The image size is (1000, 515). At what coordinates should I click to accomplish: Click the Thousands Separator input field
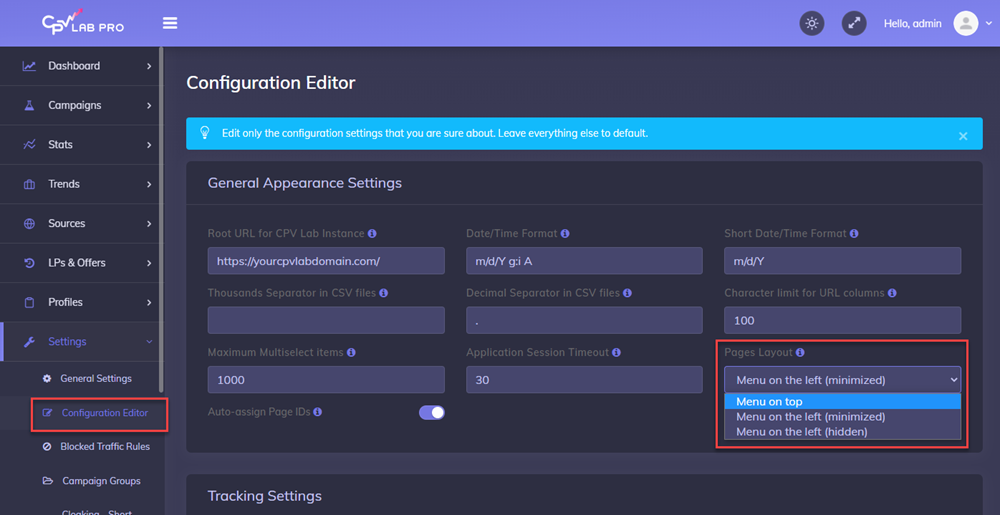tap(326, 321)
